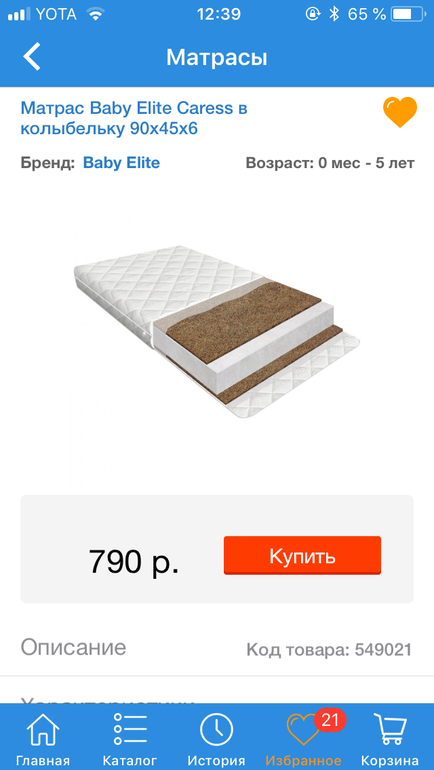This screenshot has height=770, width=434.
Task: Tap the back arrow in header
Action: click(x=32, y=57)
